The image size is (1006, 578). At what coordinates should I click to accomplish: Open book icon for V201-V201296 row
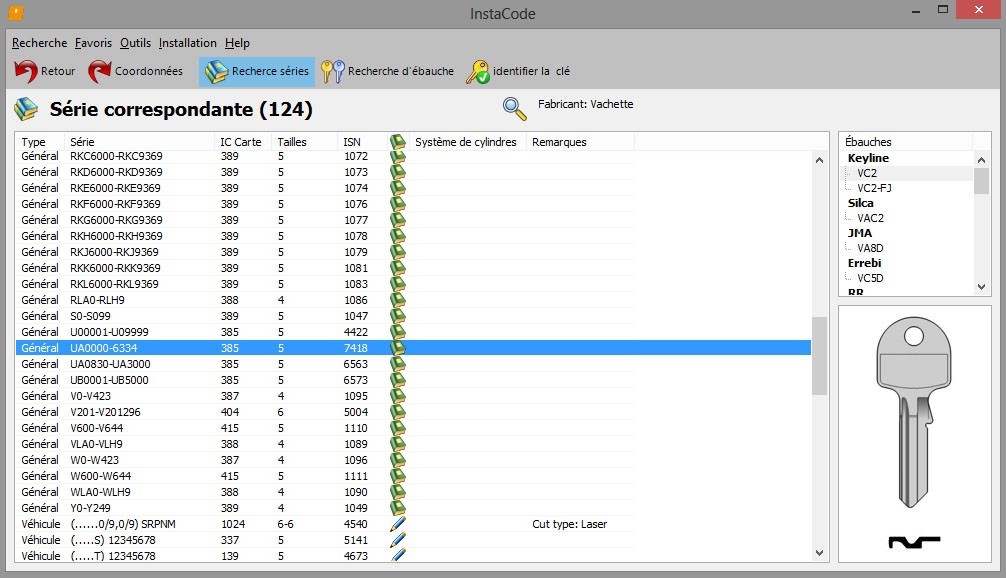(x=398, y=412)
